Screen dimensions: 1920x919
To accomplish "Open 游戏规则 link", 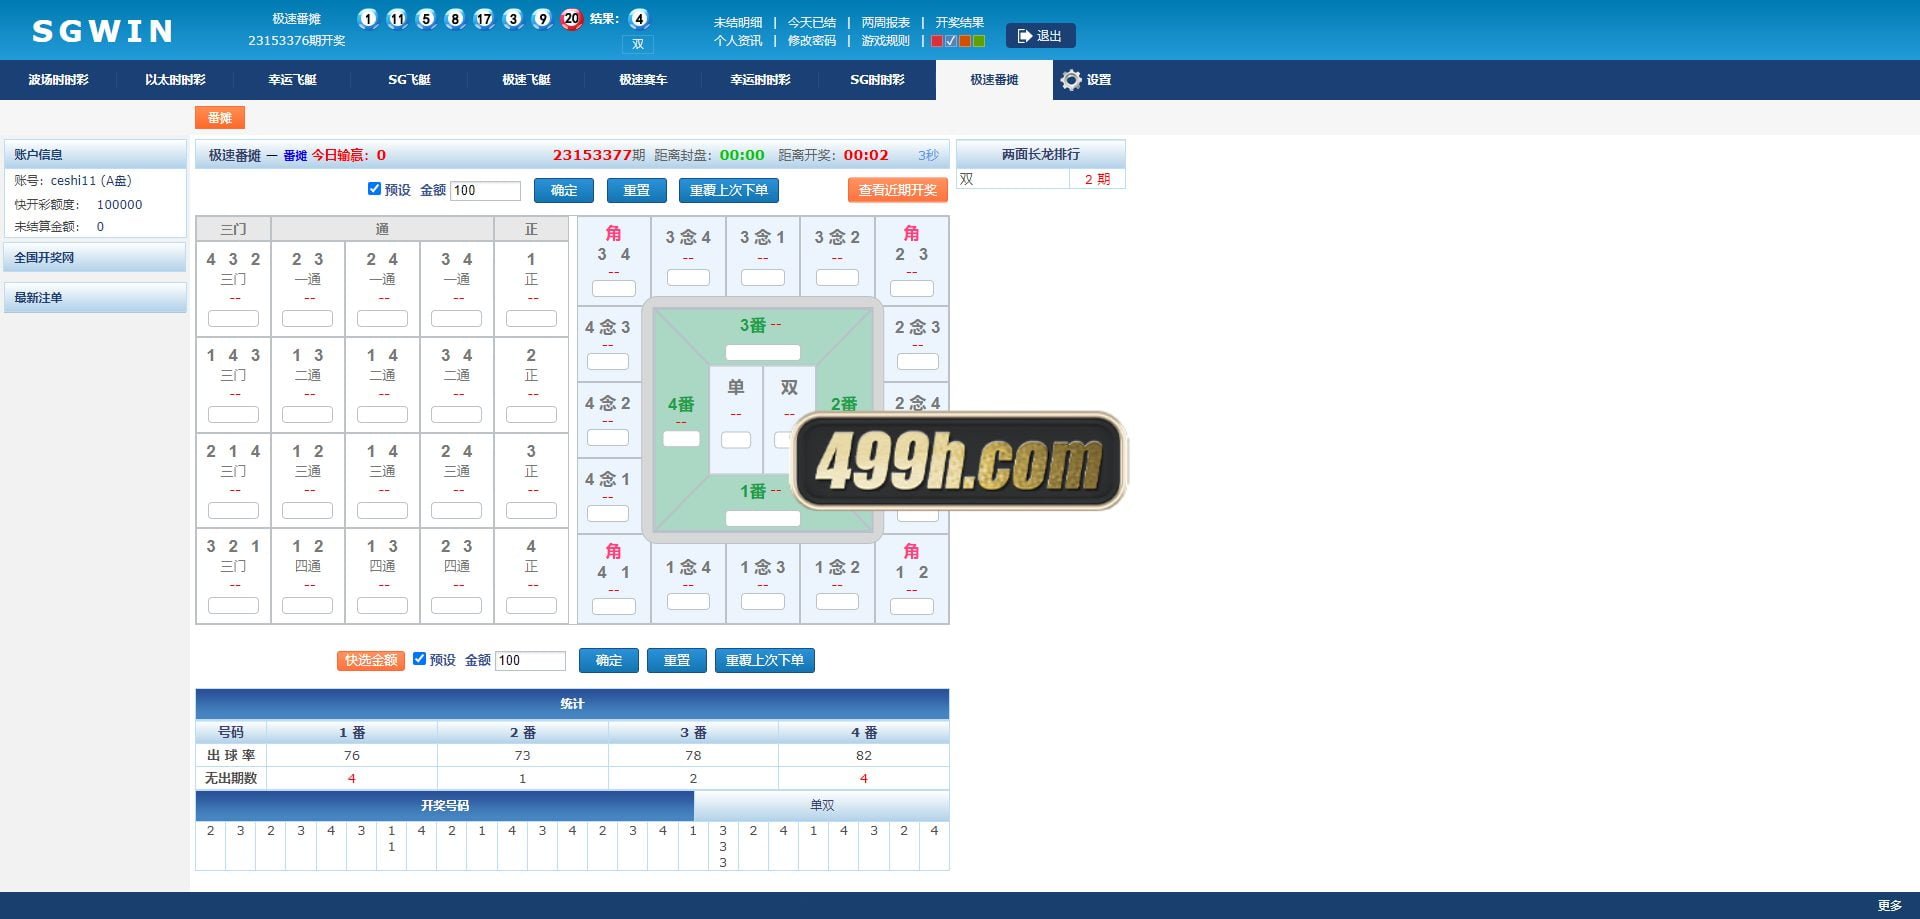I will (886, 41).
